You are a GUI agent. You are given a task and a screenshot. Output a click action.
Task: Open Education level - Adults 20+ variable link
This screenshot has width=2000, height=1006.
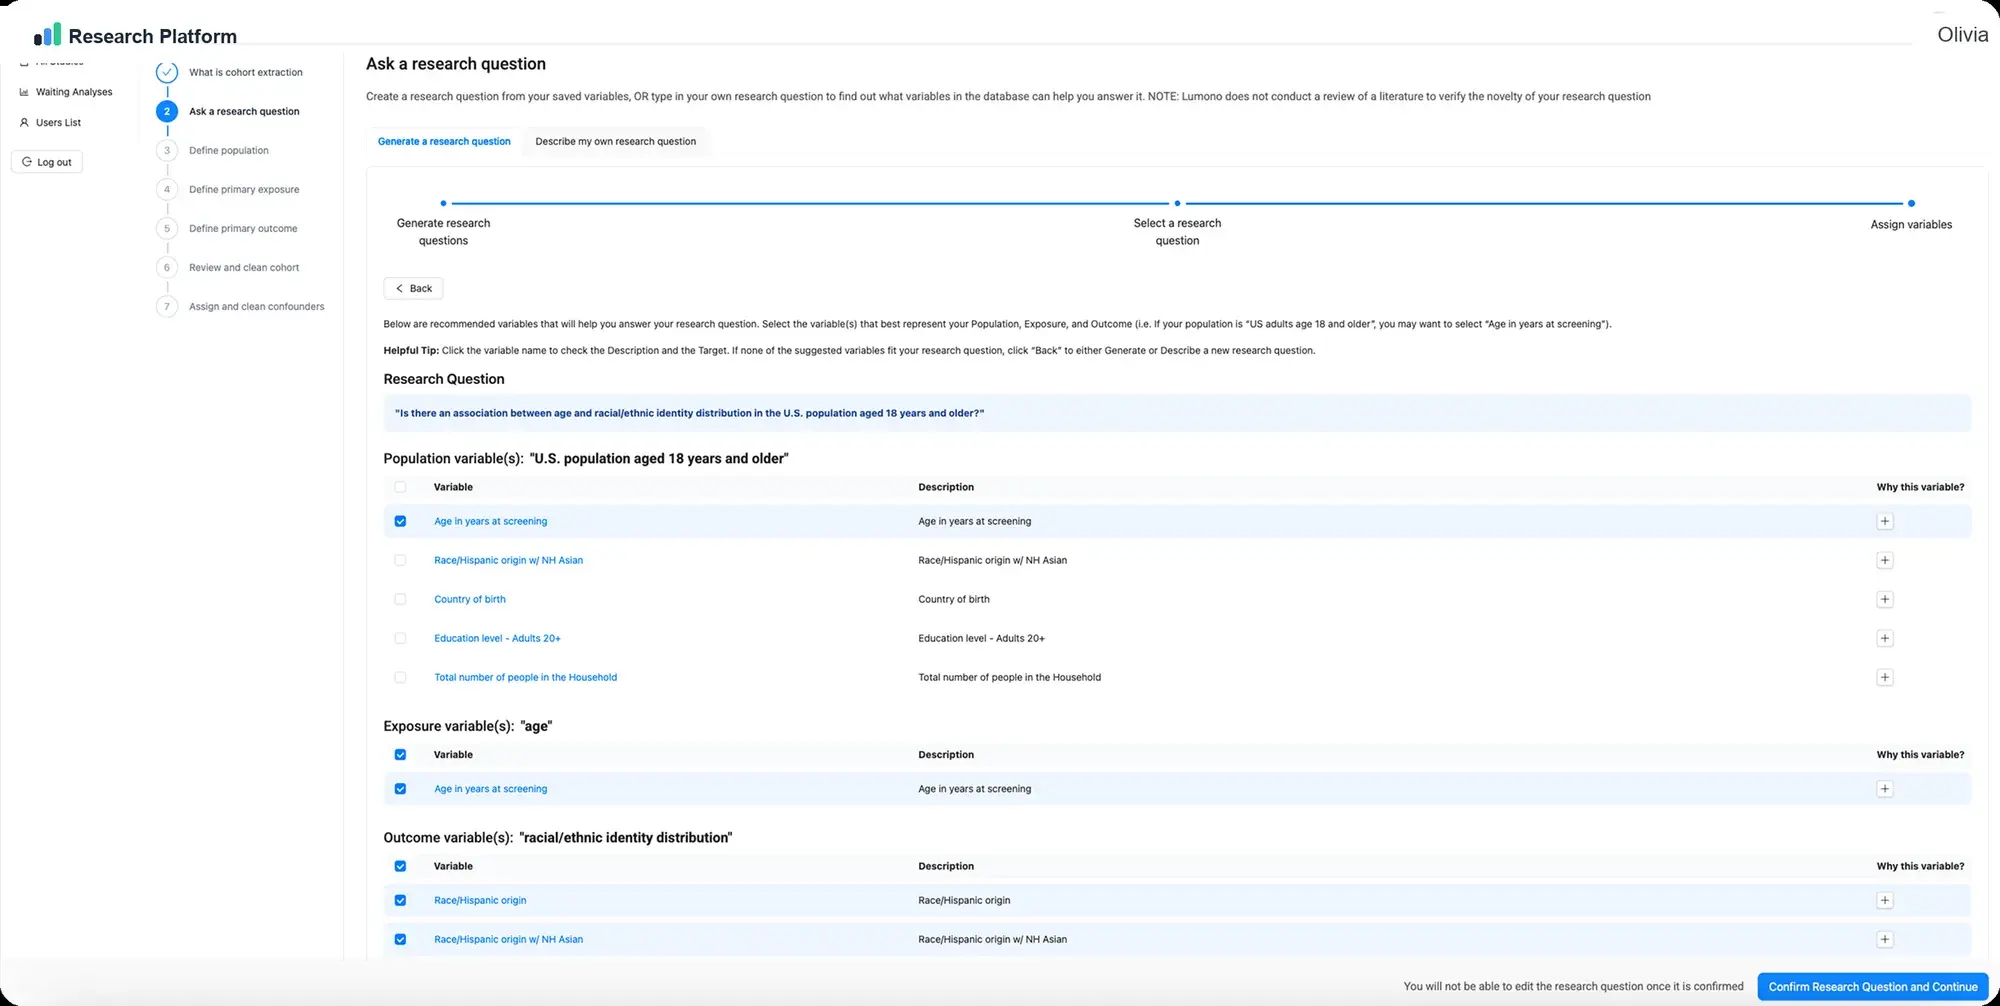(x=497, y=638)
